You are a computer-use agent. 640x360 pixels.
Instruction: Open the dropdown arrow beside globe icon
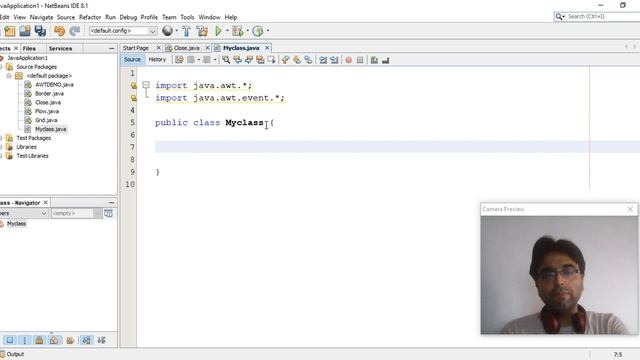click(x=176, y=31)
